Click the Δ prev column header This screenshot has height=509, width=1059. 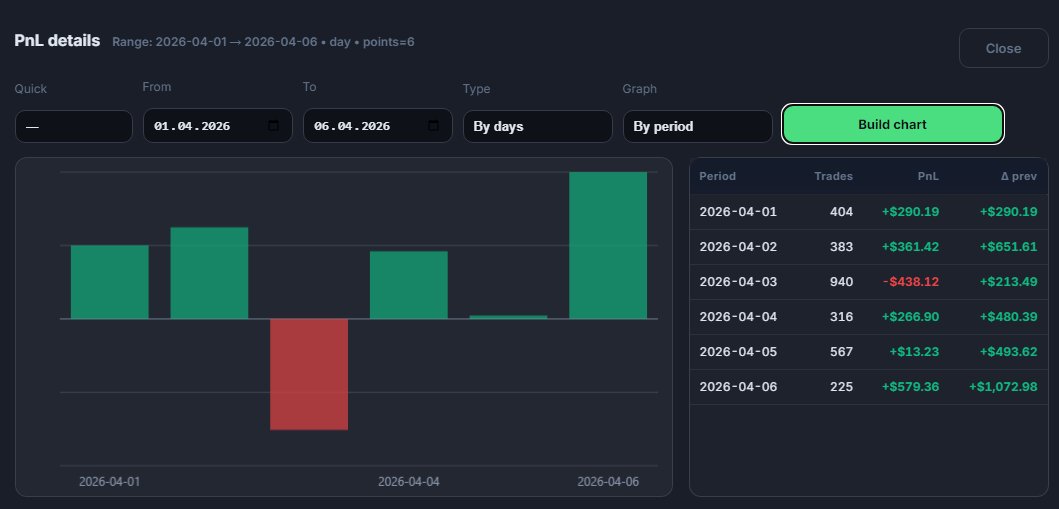(1019, 176)
